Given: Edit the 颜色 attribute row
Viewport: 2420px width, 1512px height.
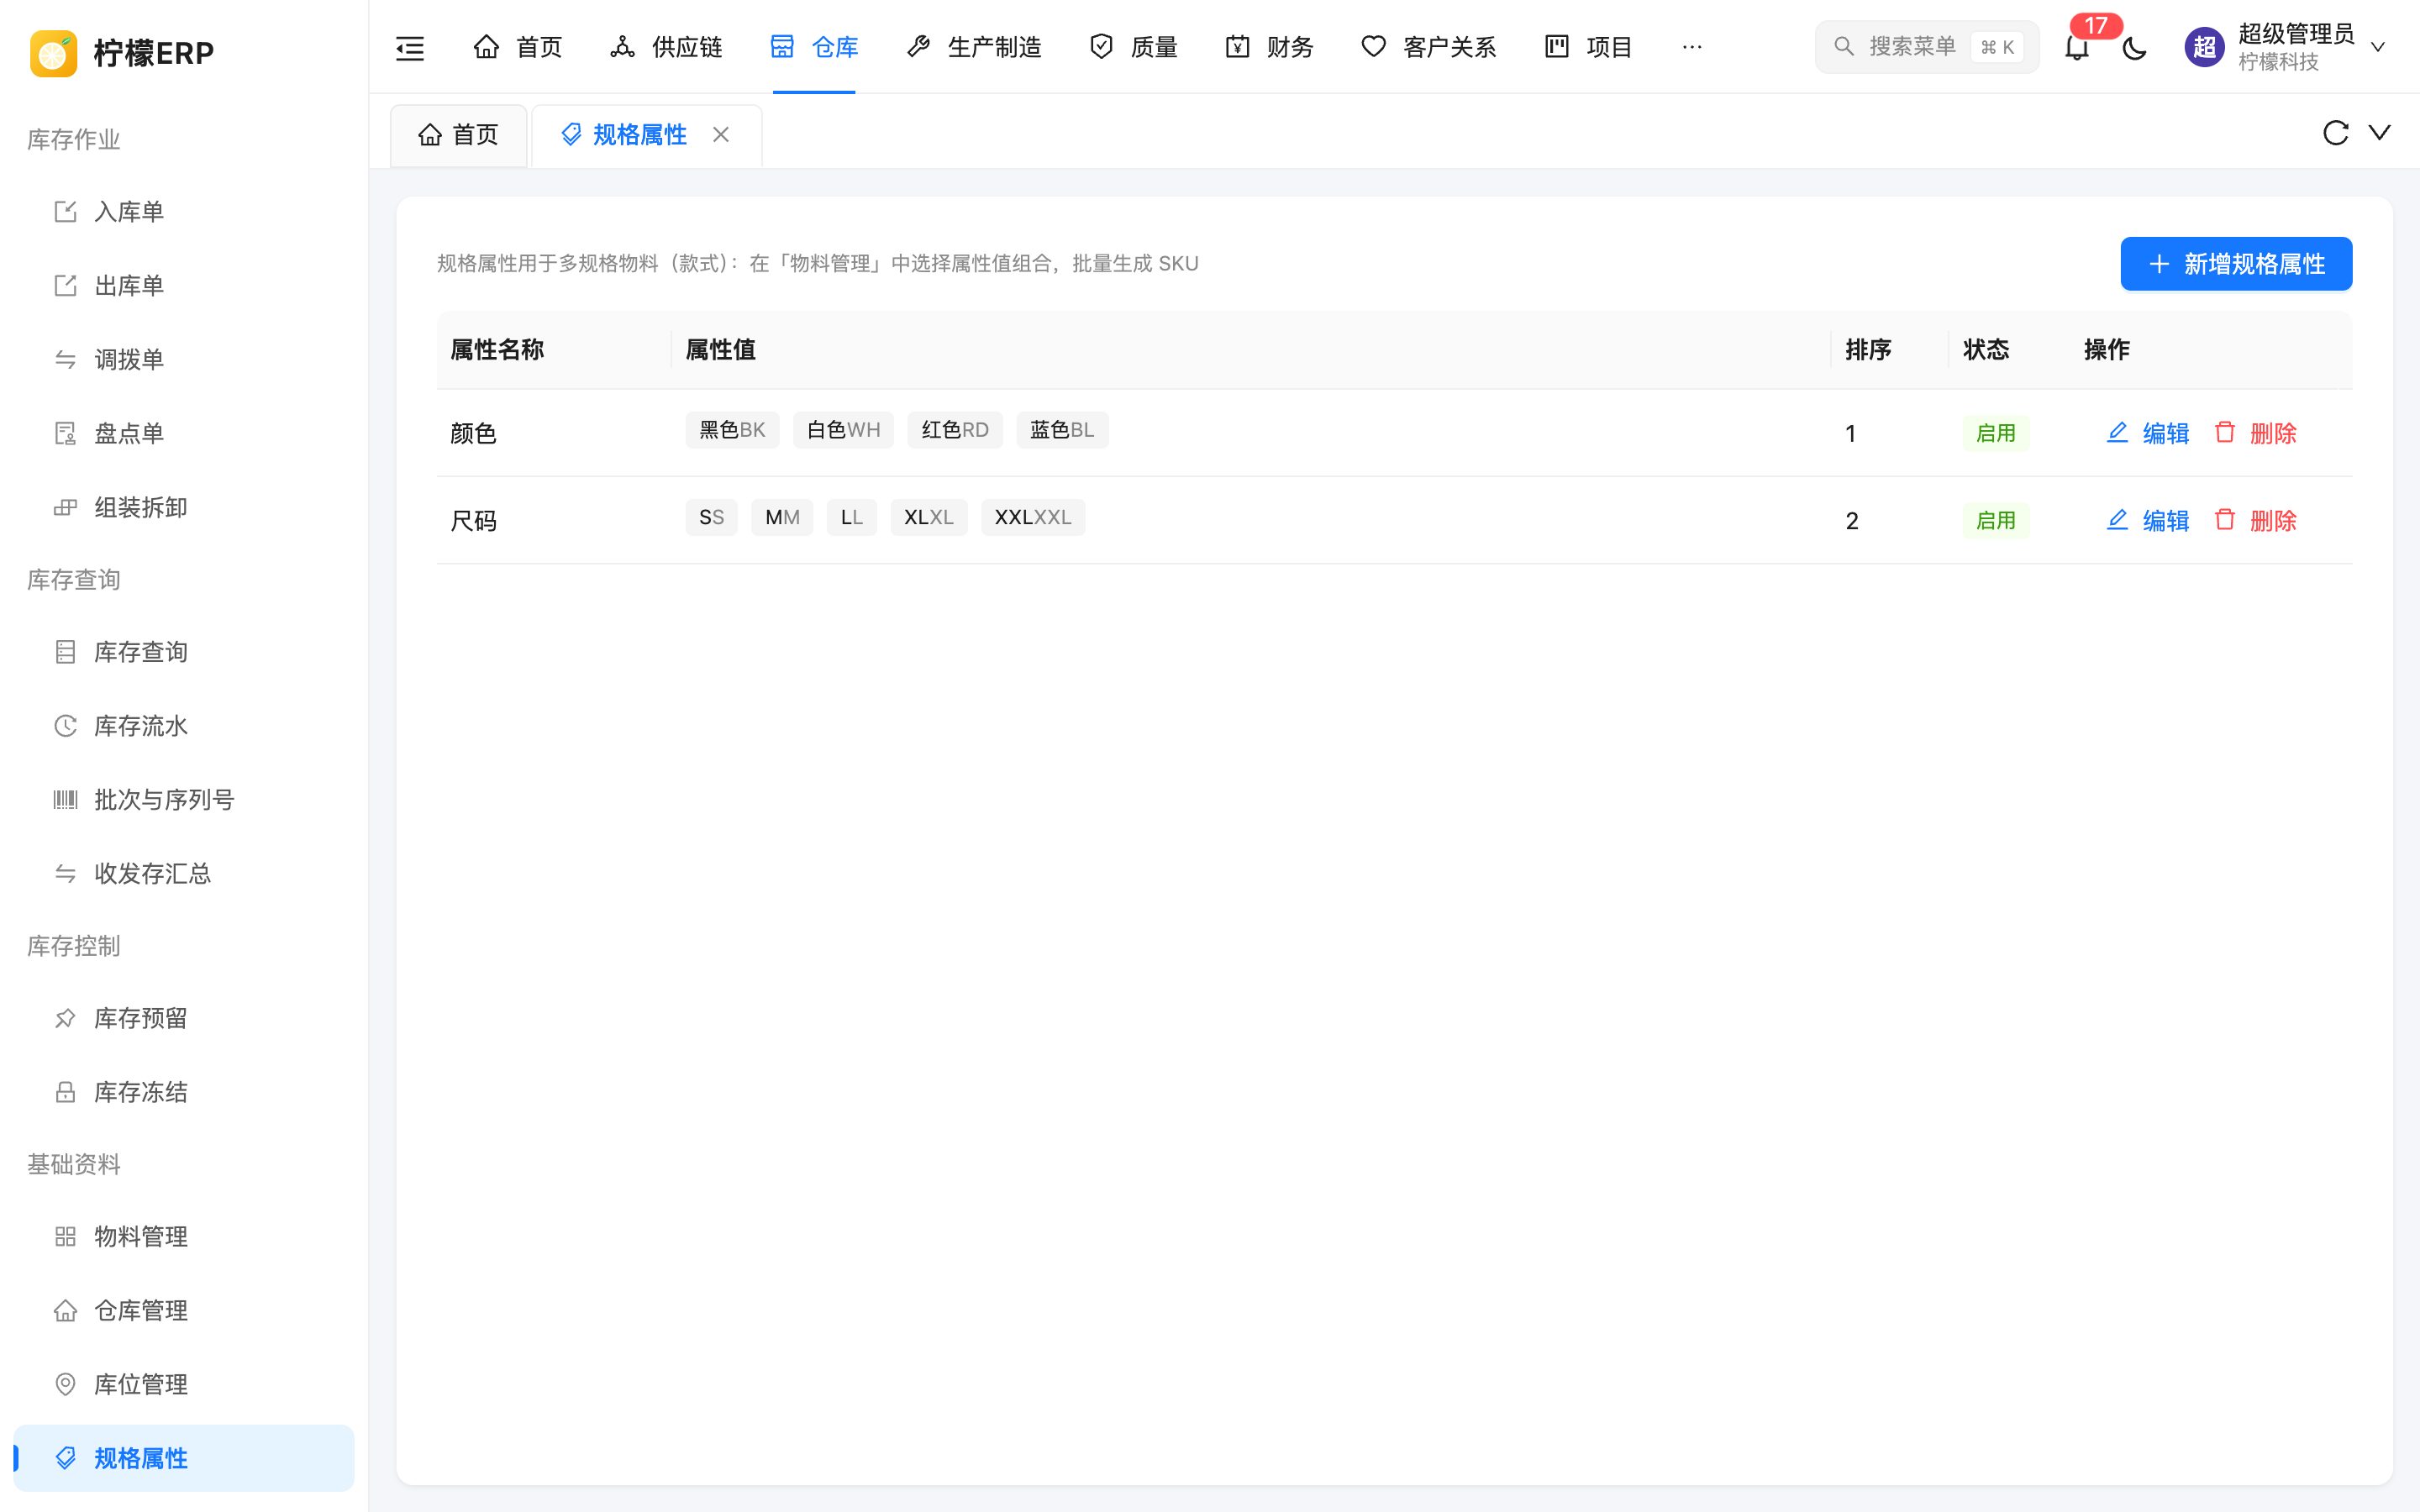Looking at the screenshot, I should coord(2148,433).
